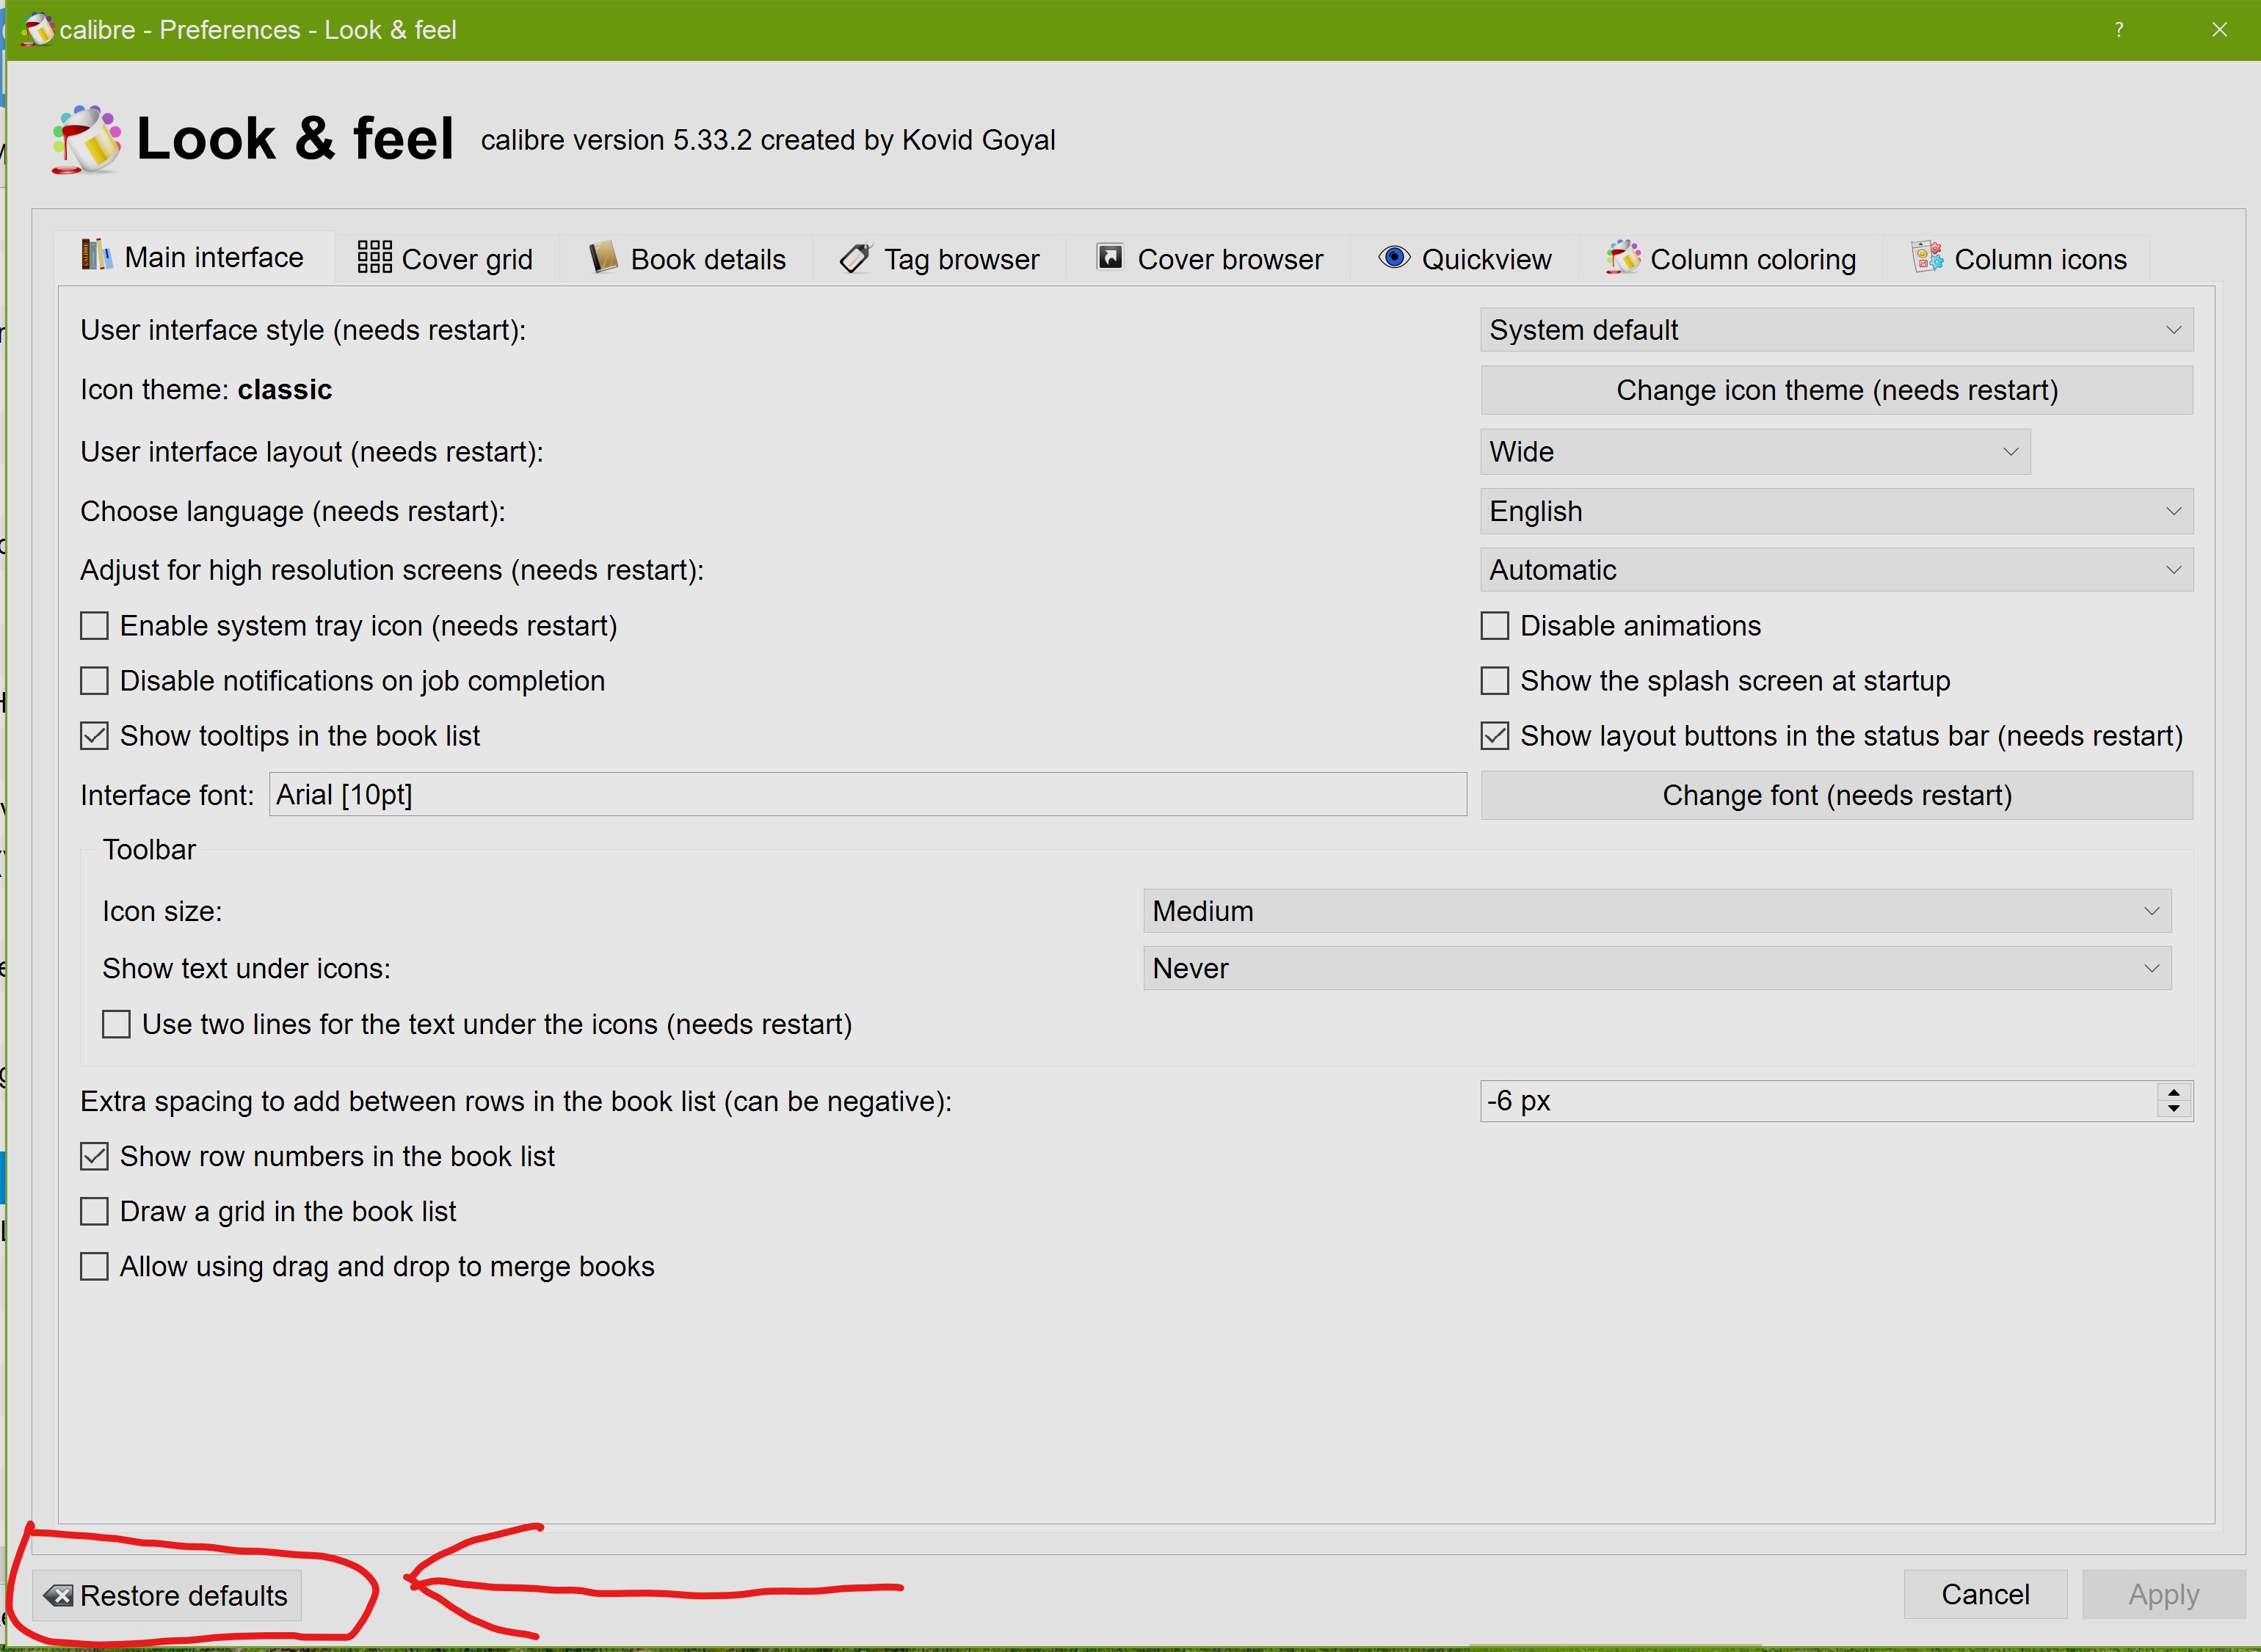Click the Column coloring paint icon
The width and height of the screenshot is (2261, 1652).
coord(1623,257)
